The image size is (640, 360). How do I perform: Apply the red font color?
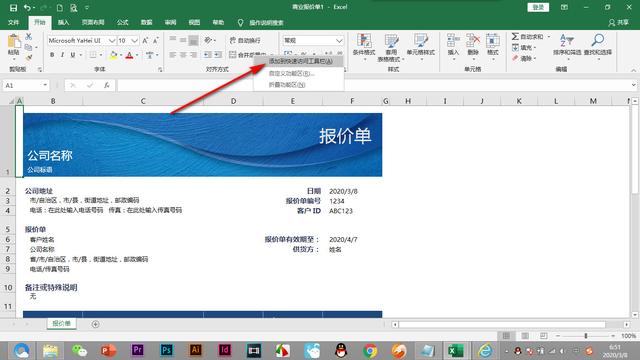click(129, 55)
